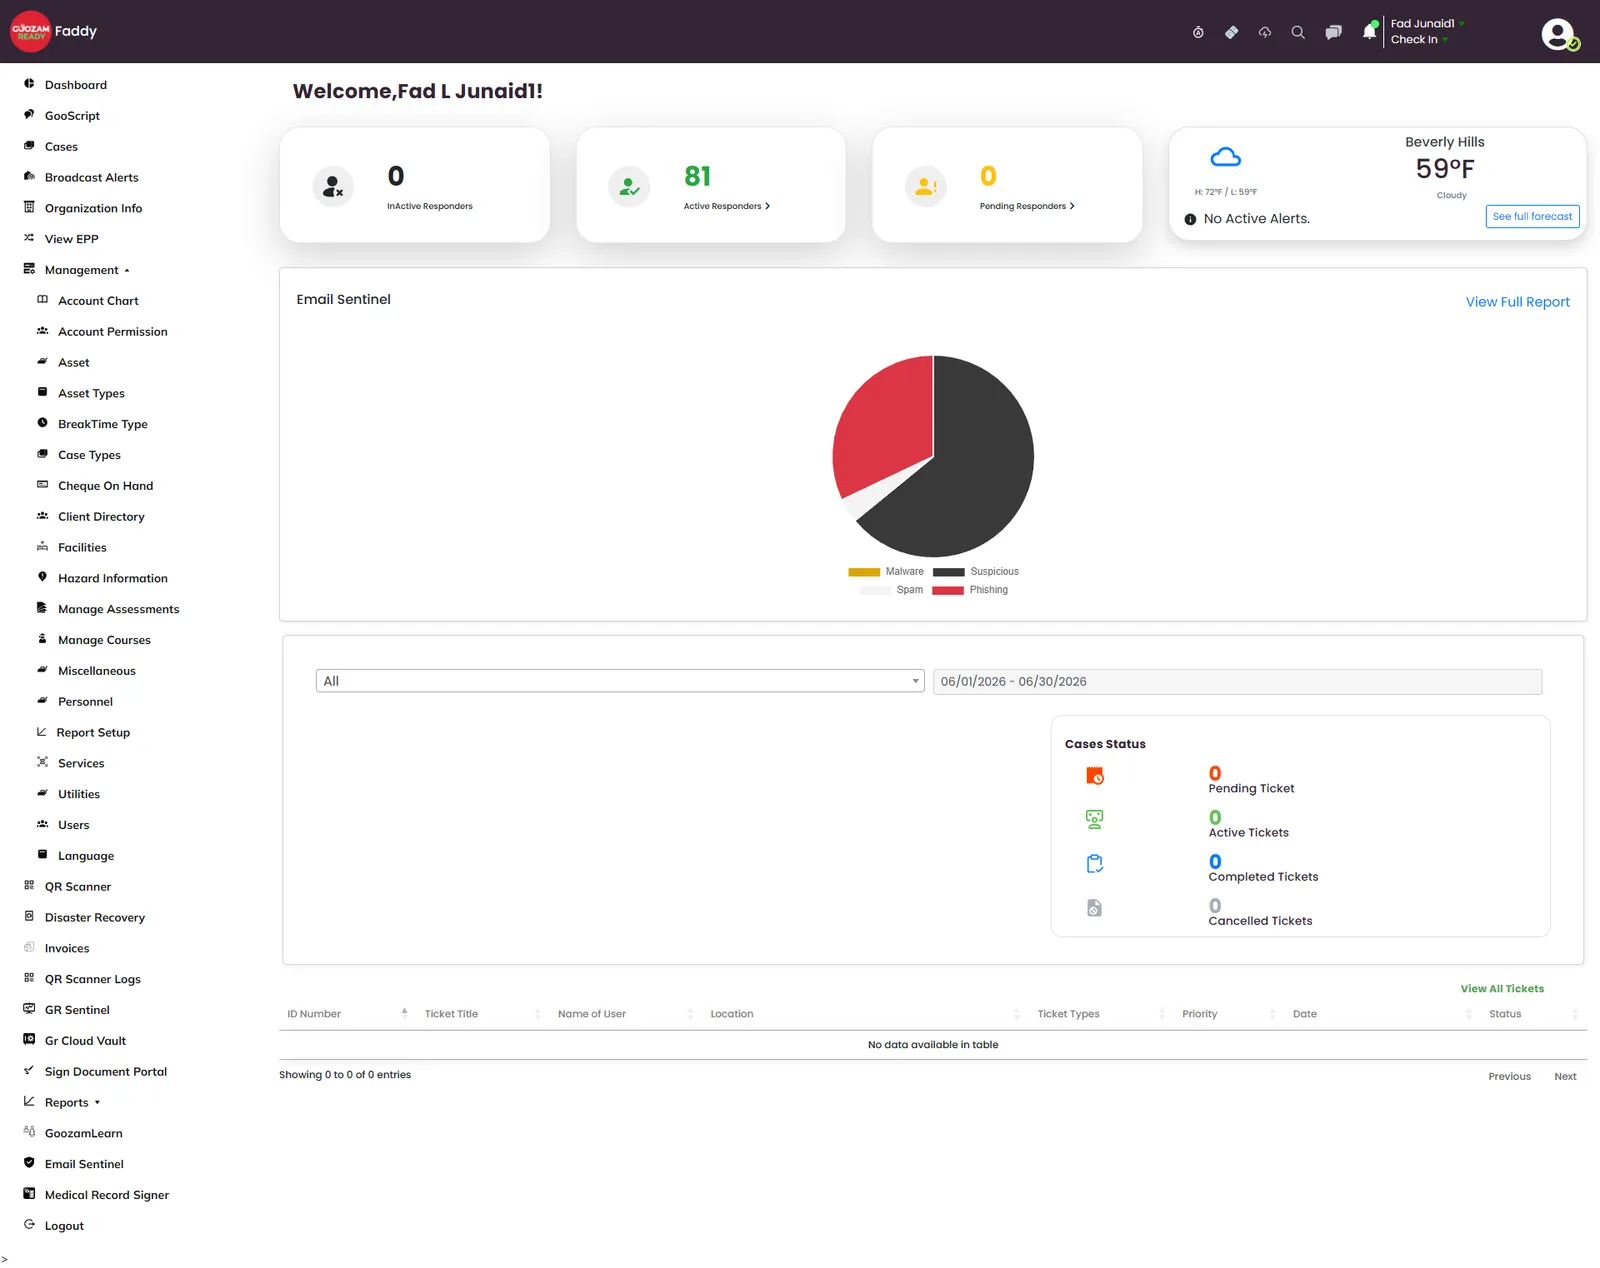Open Organization Info
Screen dimensions: 1600x1268
coord(93,208)
